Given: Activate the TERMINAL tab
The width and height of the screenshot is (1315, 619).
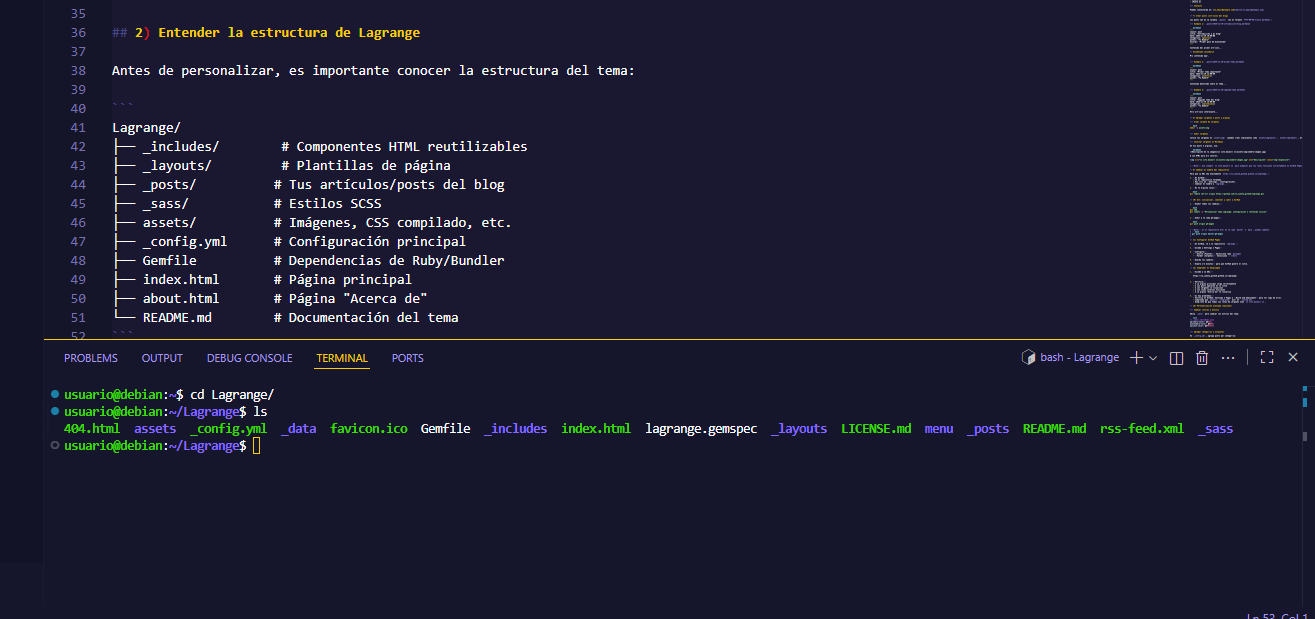Looking at the screenshot, I should point(342,358).
